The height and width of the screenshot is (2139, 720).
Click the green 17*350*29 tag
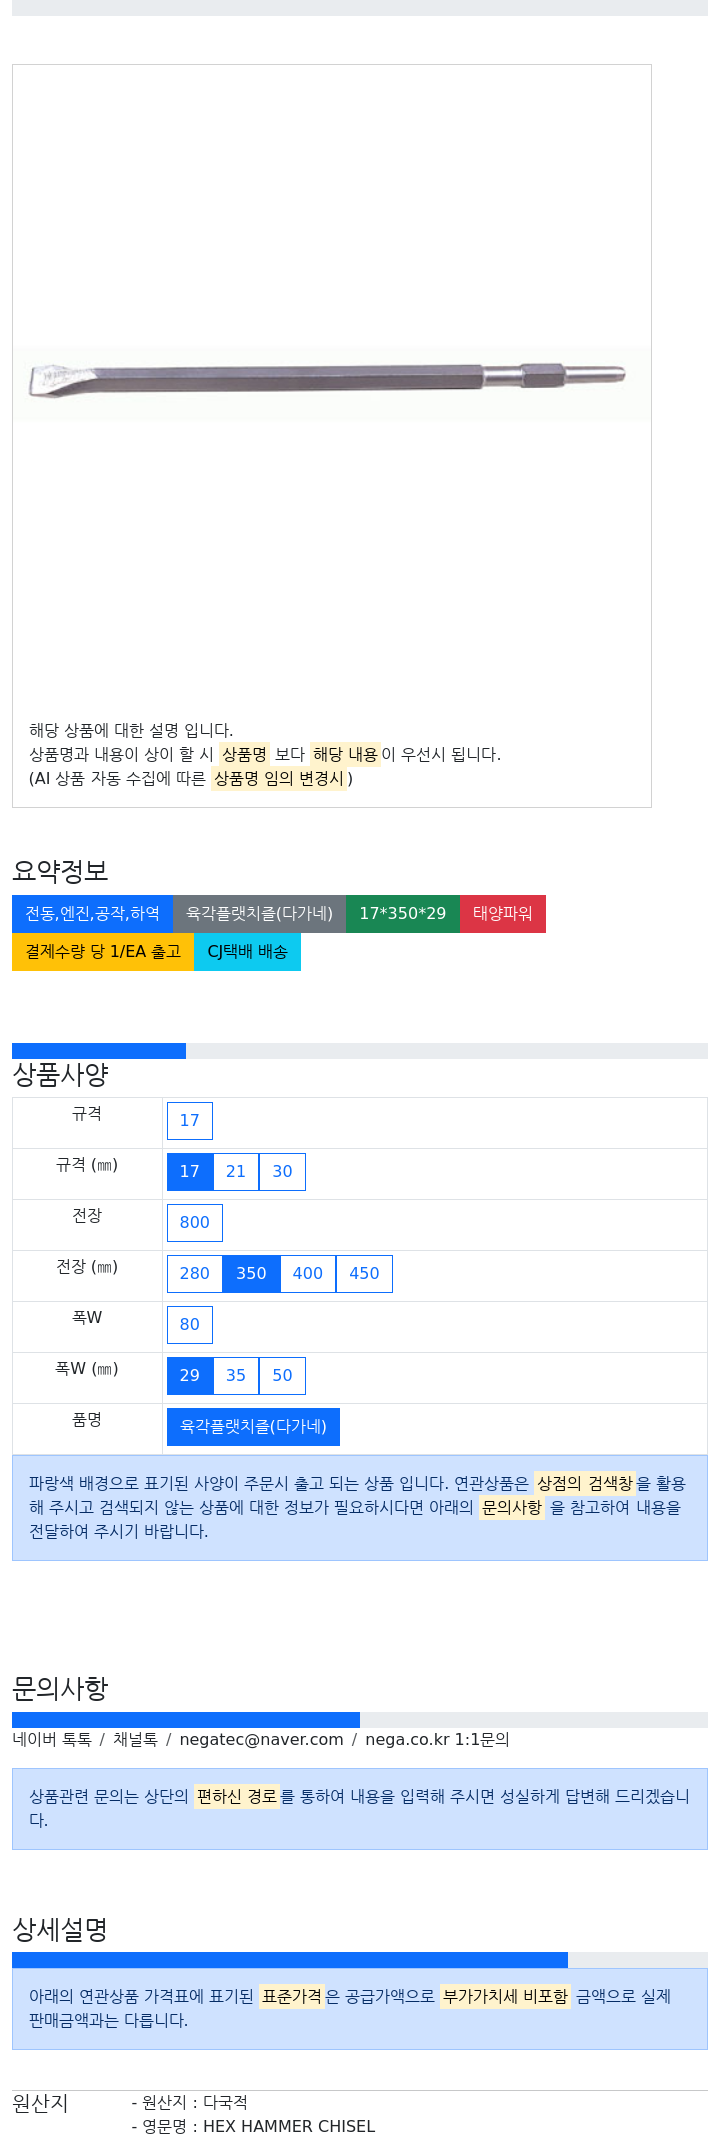pyautogui.click(x=403, y=914)
